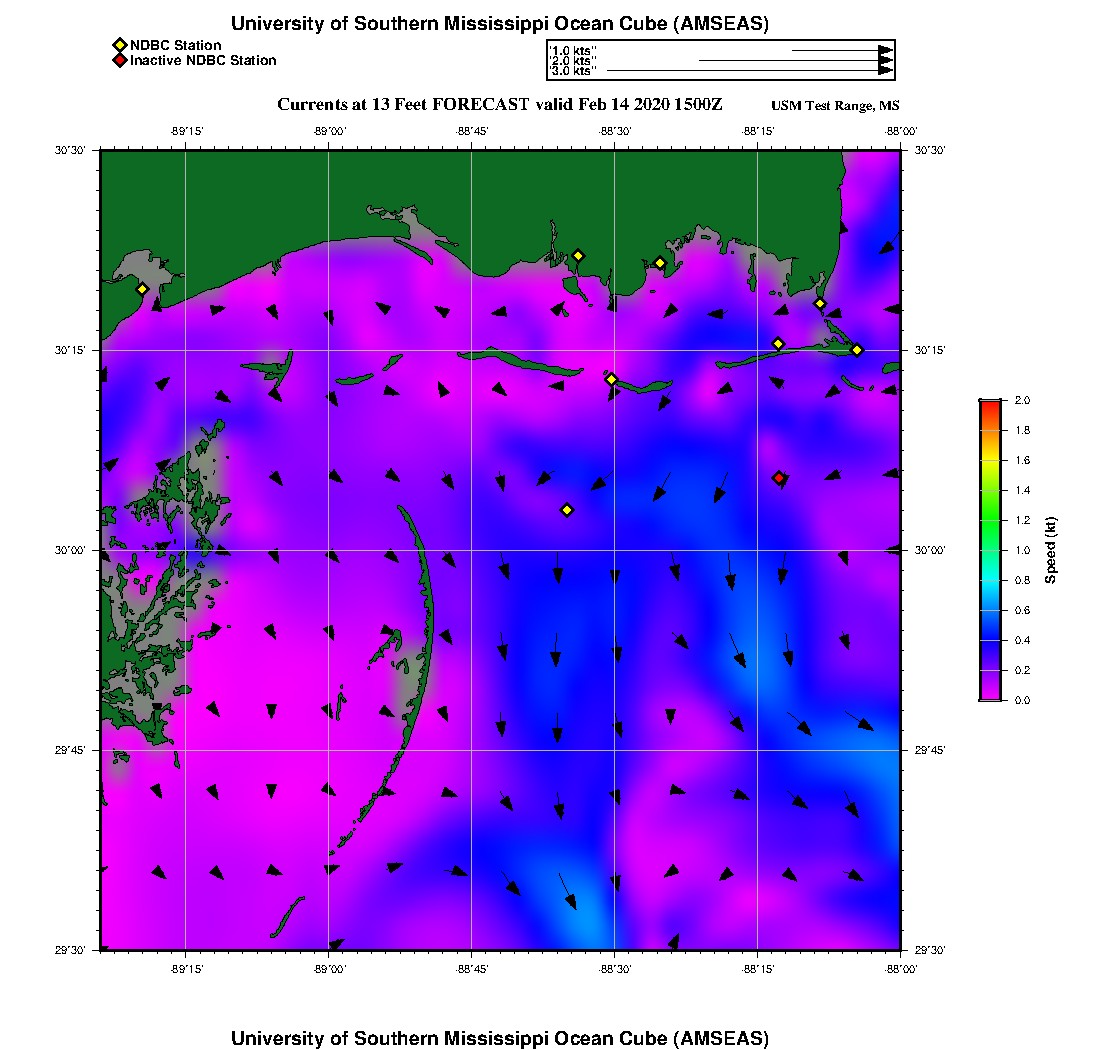Click the red diamond icon in the legend
Image resolution: width=1100 pixels, height=1050 pixels.
(x=119, y=61)
